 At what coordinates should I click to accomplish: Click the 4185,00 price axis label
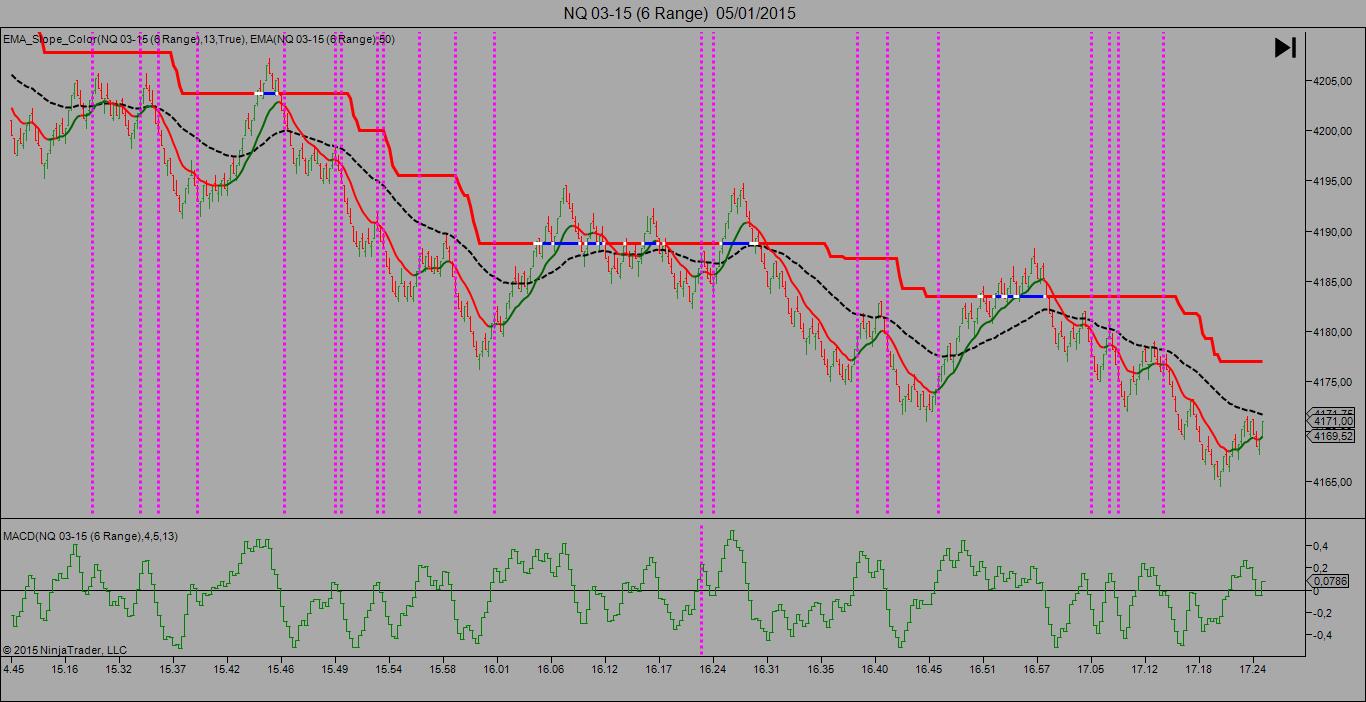(x=1334, y=282)
